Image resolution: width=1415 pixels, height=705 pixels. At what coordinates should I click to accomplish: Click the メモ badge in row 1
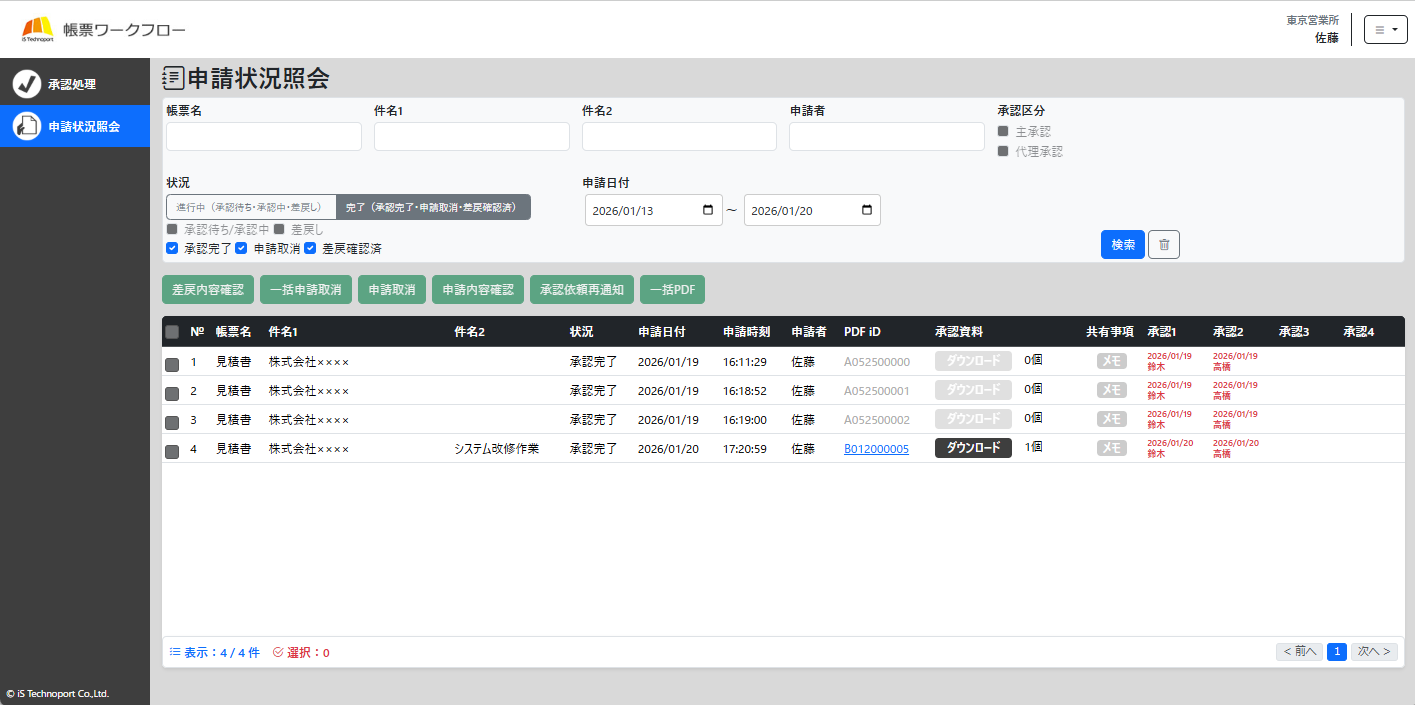click(1111, 362)
